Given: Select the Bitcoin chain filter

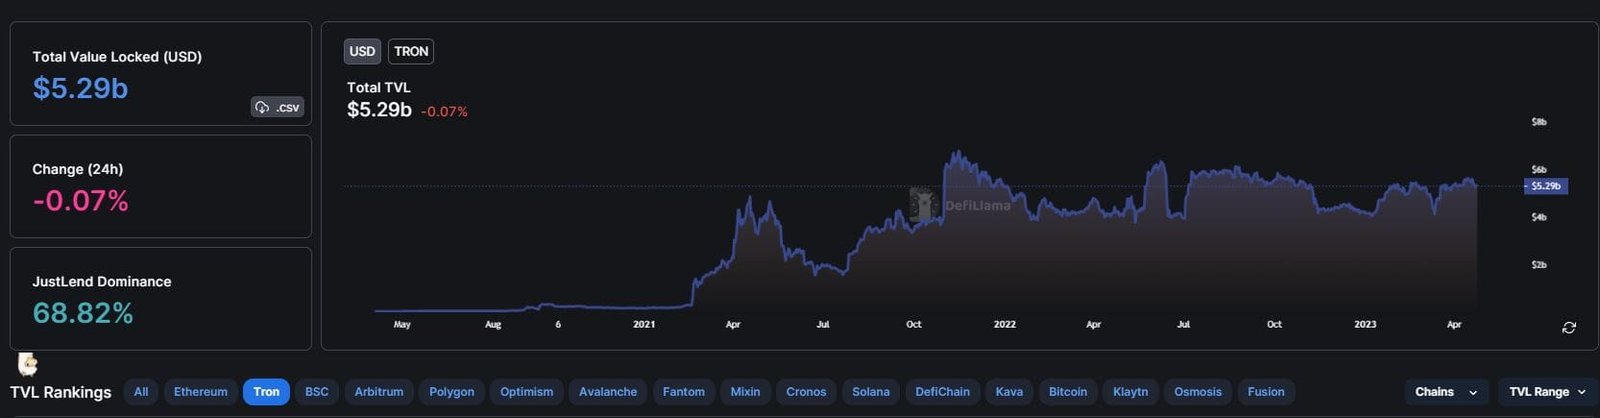Looking at the screenshot, I should click(1068, 392).
